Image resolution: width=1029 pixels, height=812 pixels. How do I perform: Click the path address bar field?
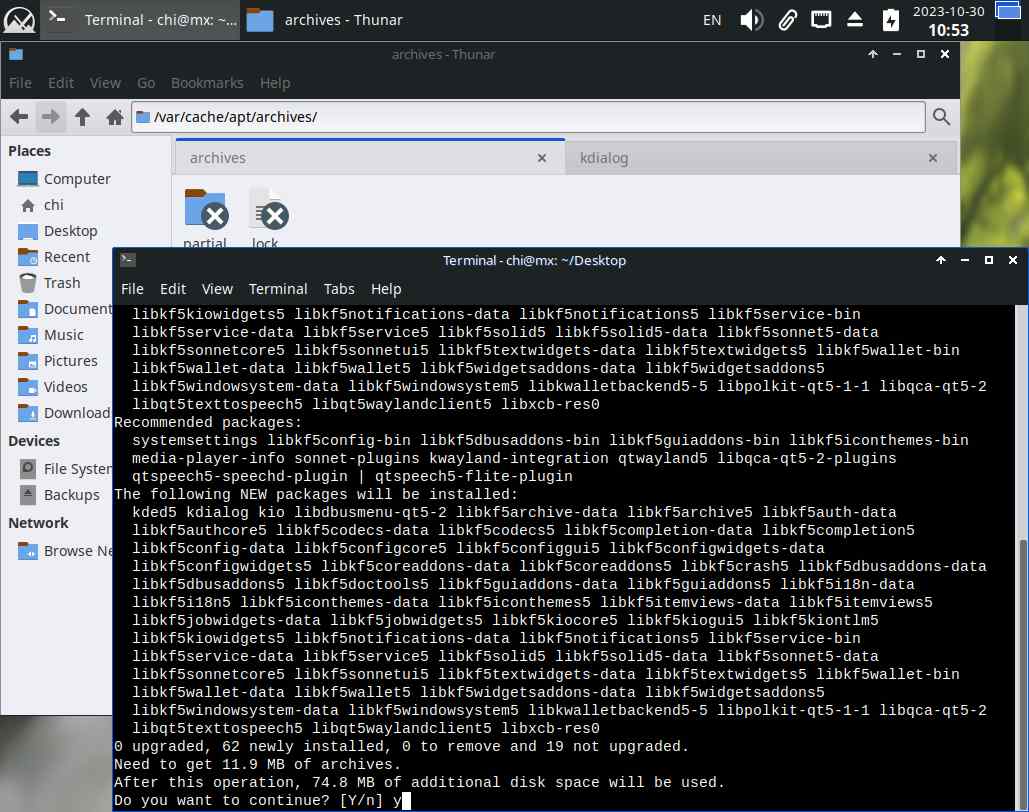(530, 118)
